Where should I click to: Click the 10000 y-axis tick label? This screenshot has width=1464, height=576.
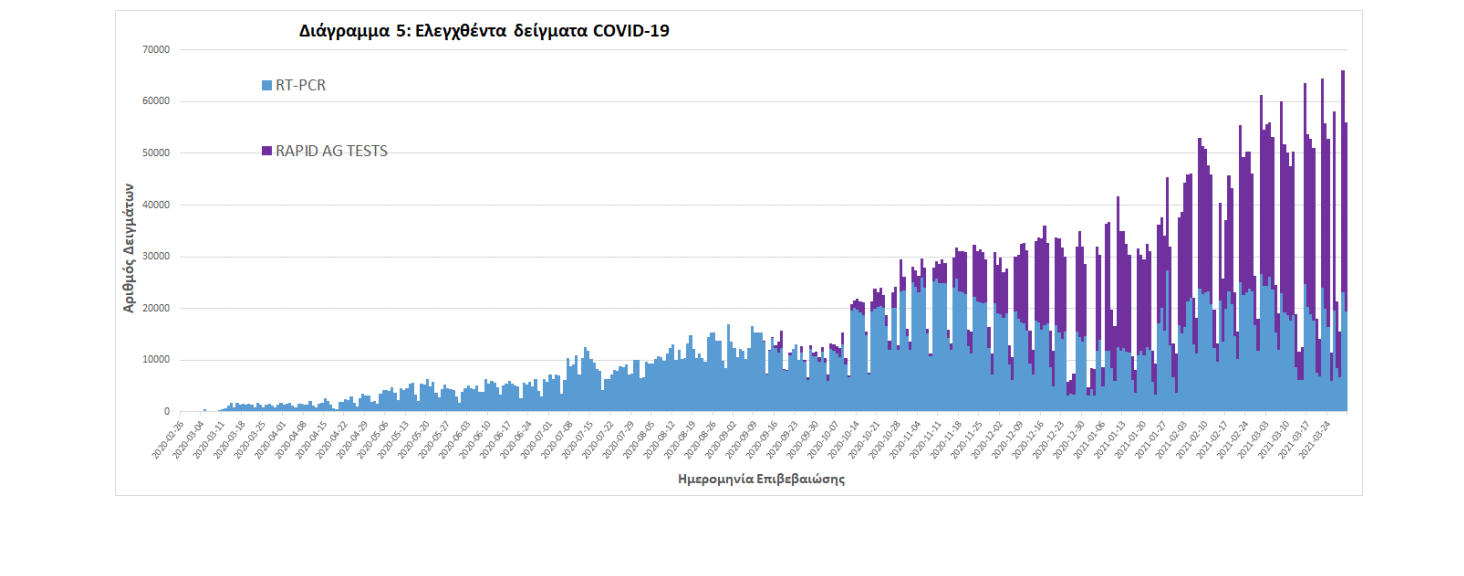pyautogui.click(x=156, y=360)
